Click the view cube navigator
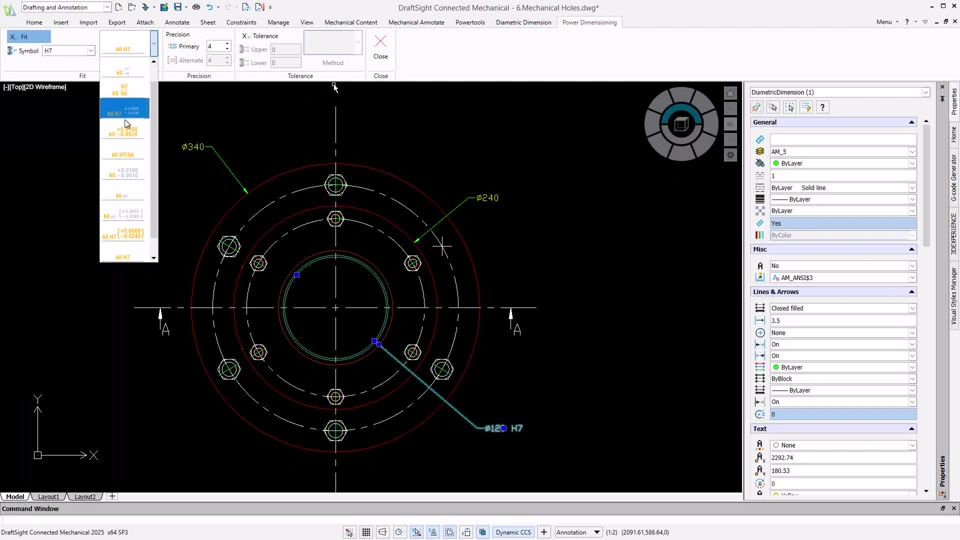The height and width of the screenshot is (540, 960). [681, 124]
